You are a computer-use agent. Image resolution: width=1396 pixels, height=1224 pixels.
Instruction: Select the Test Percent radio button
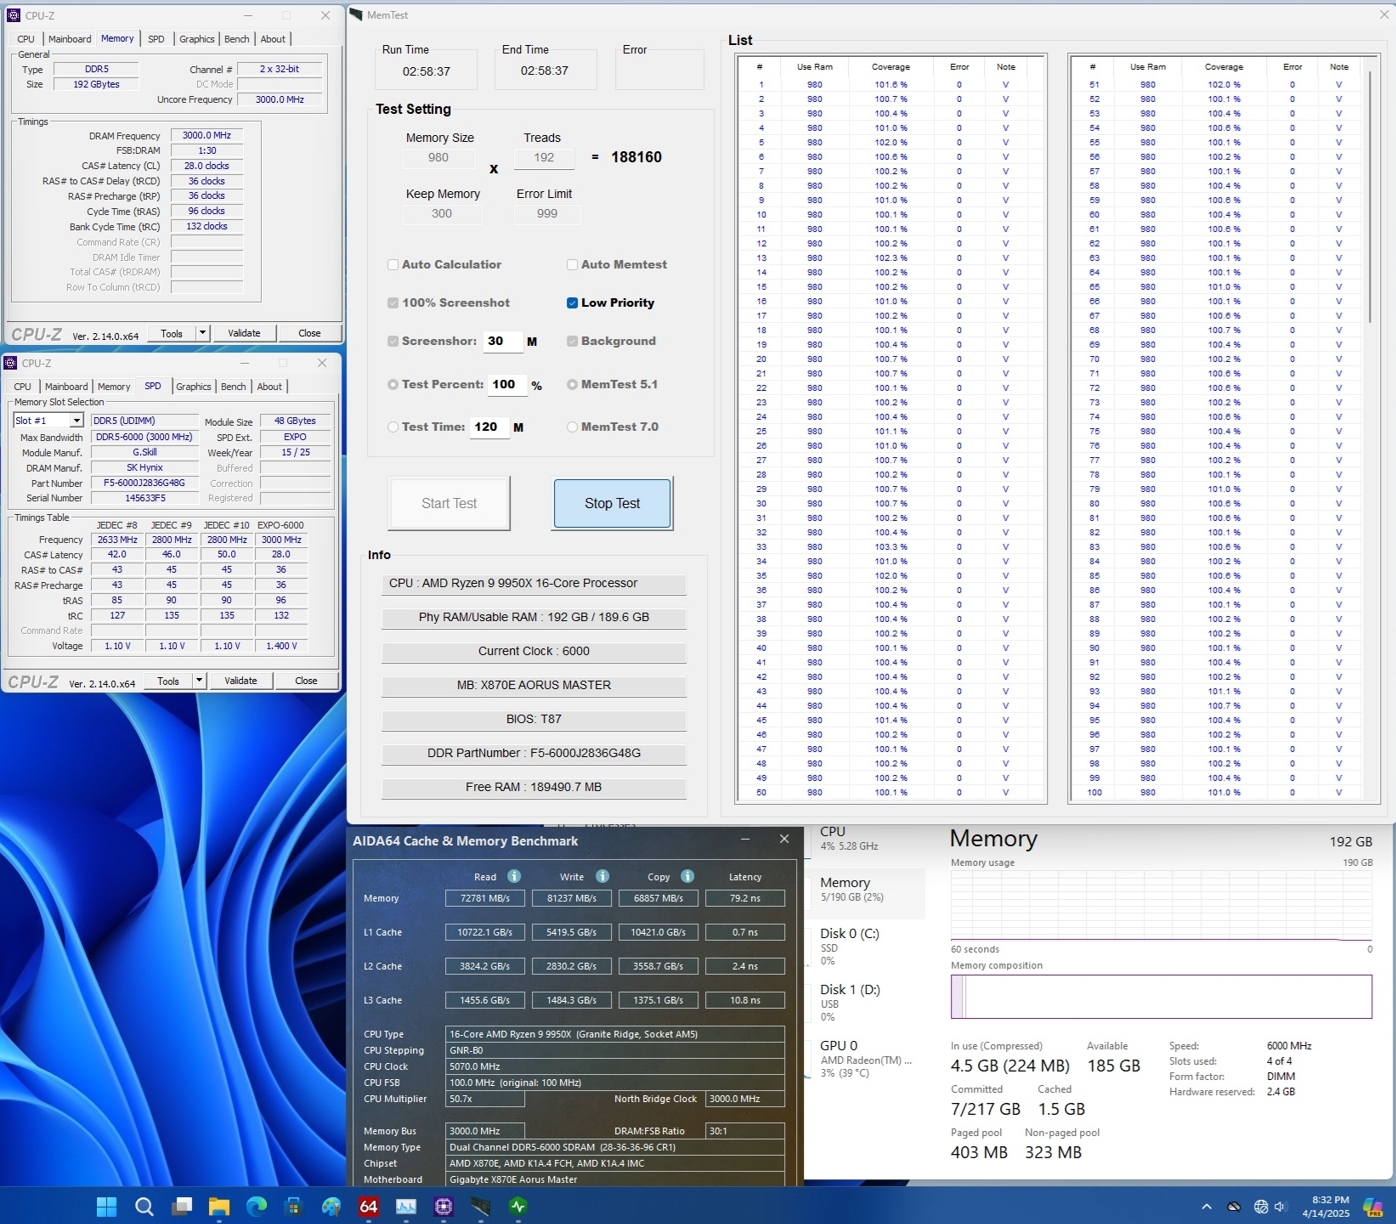(393, 384)
